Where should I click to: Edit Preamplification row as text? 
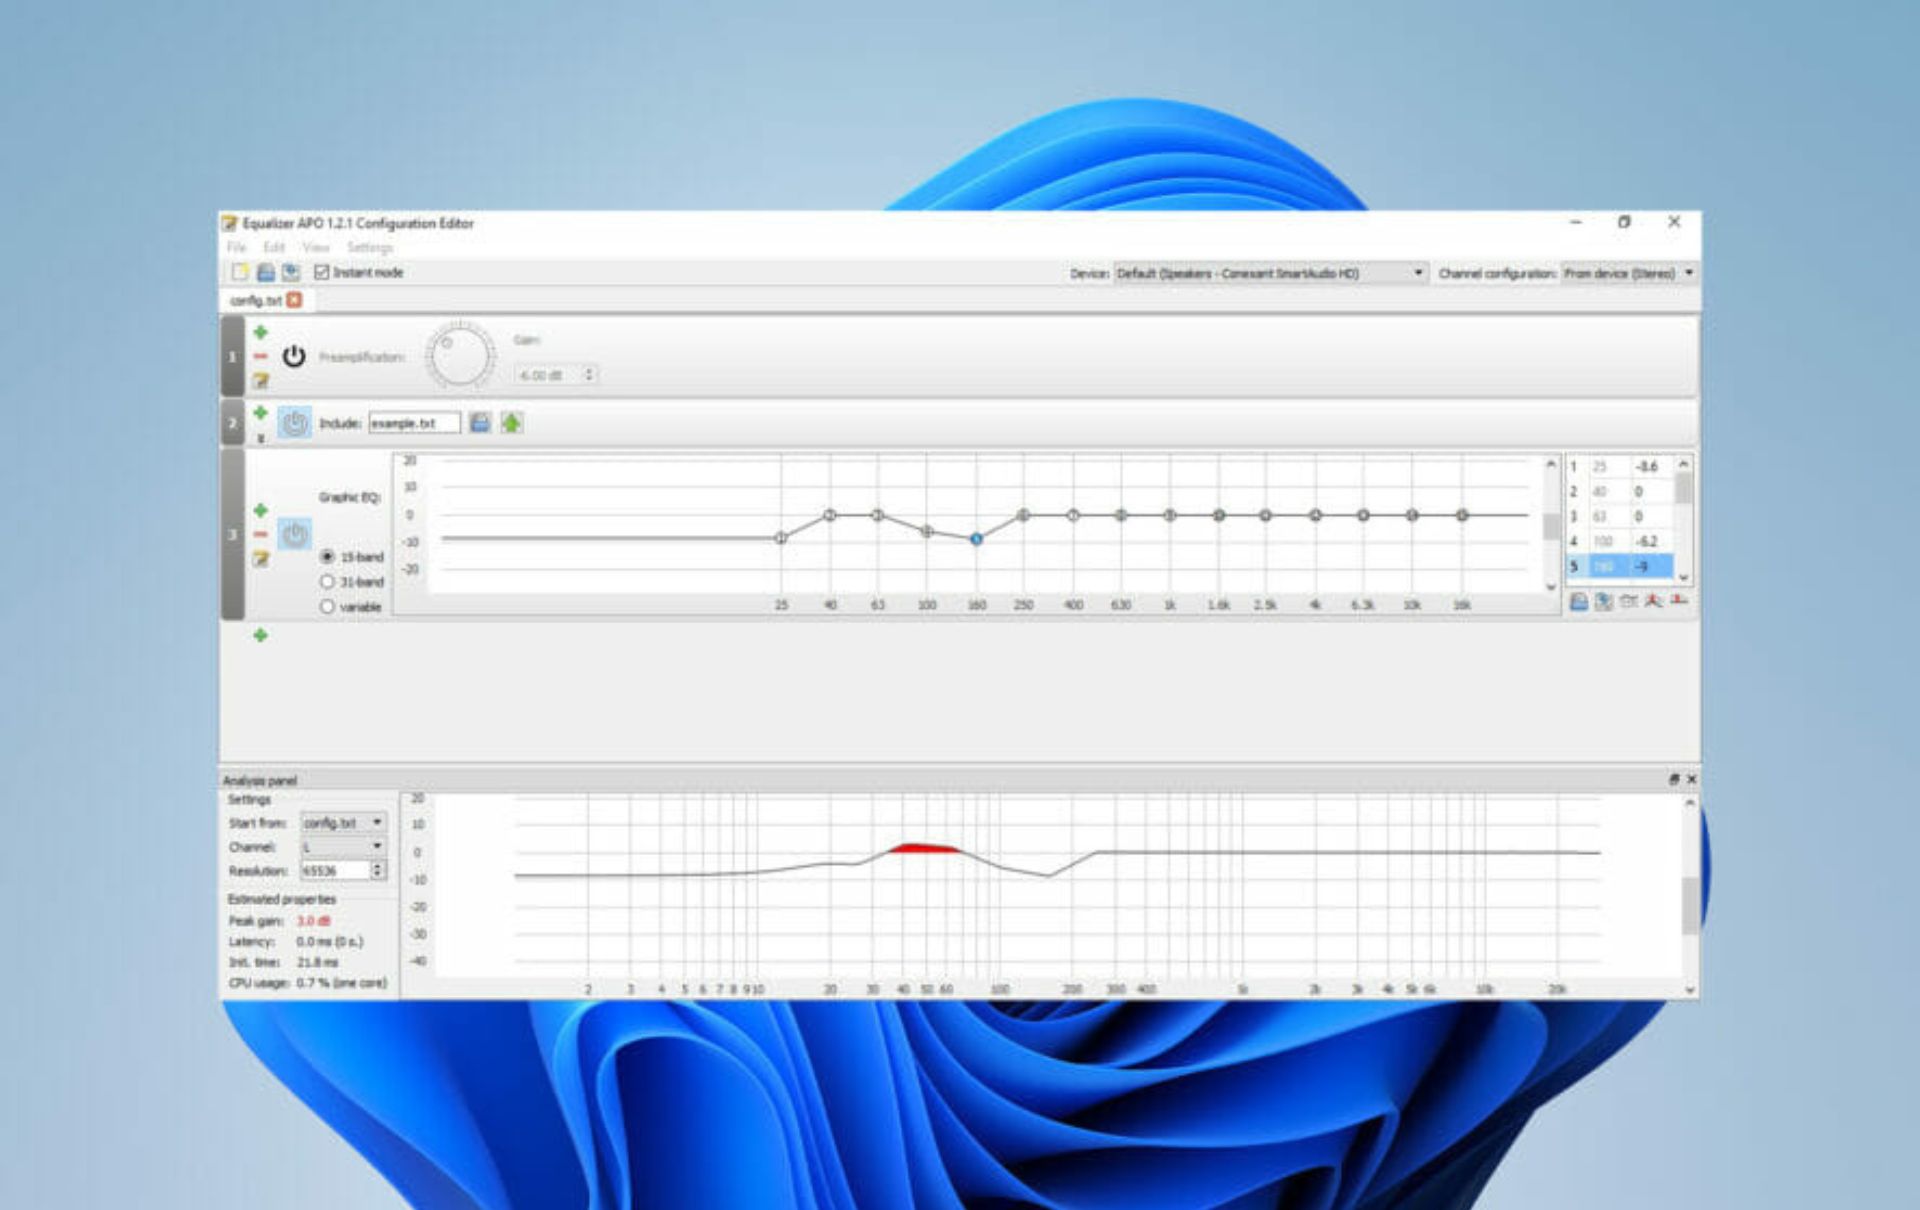261,380
